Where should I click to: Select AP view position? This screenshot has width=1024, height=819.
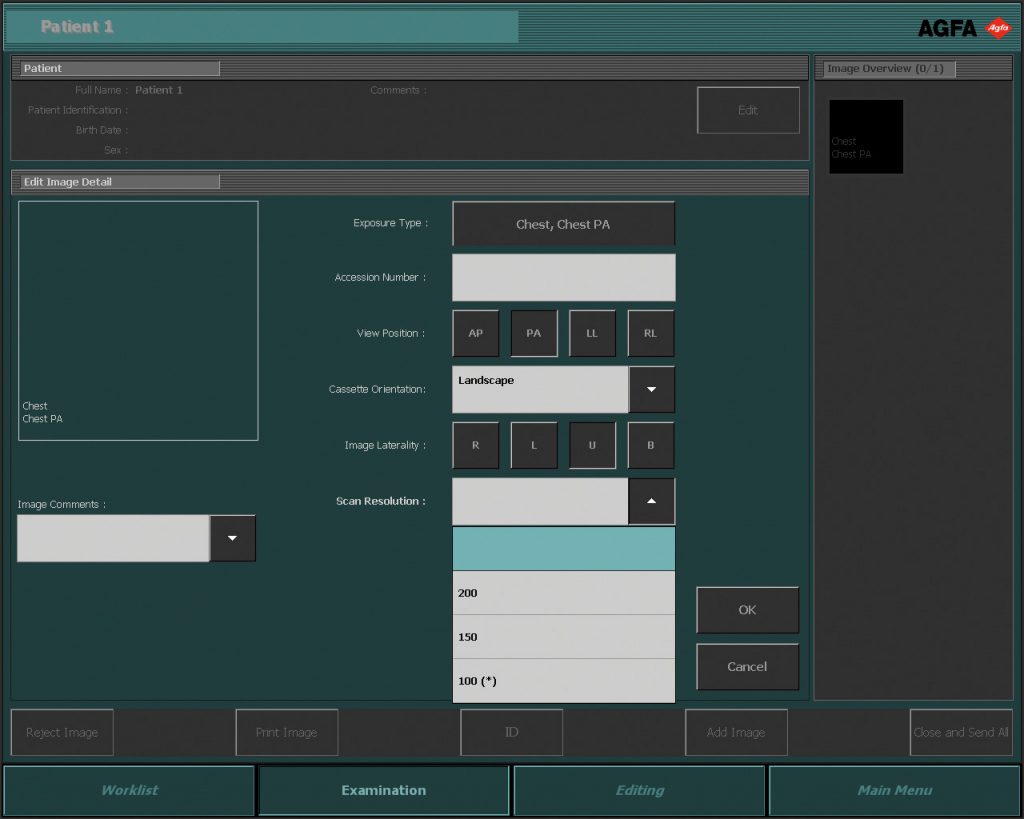[476, 334]
